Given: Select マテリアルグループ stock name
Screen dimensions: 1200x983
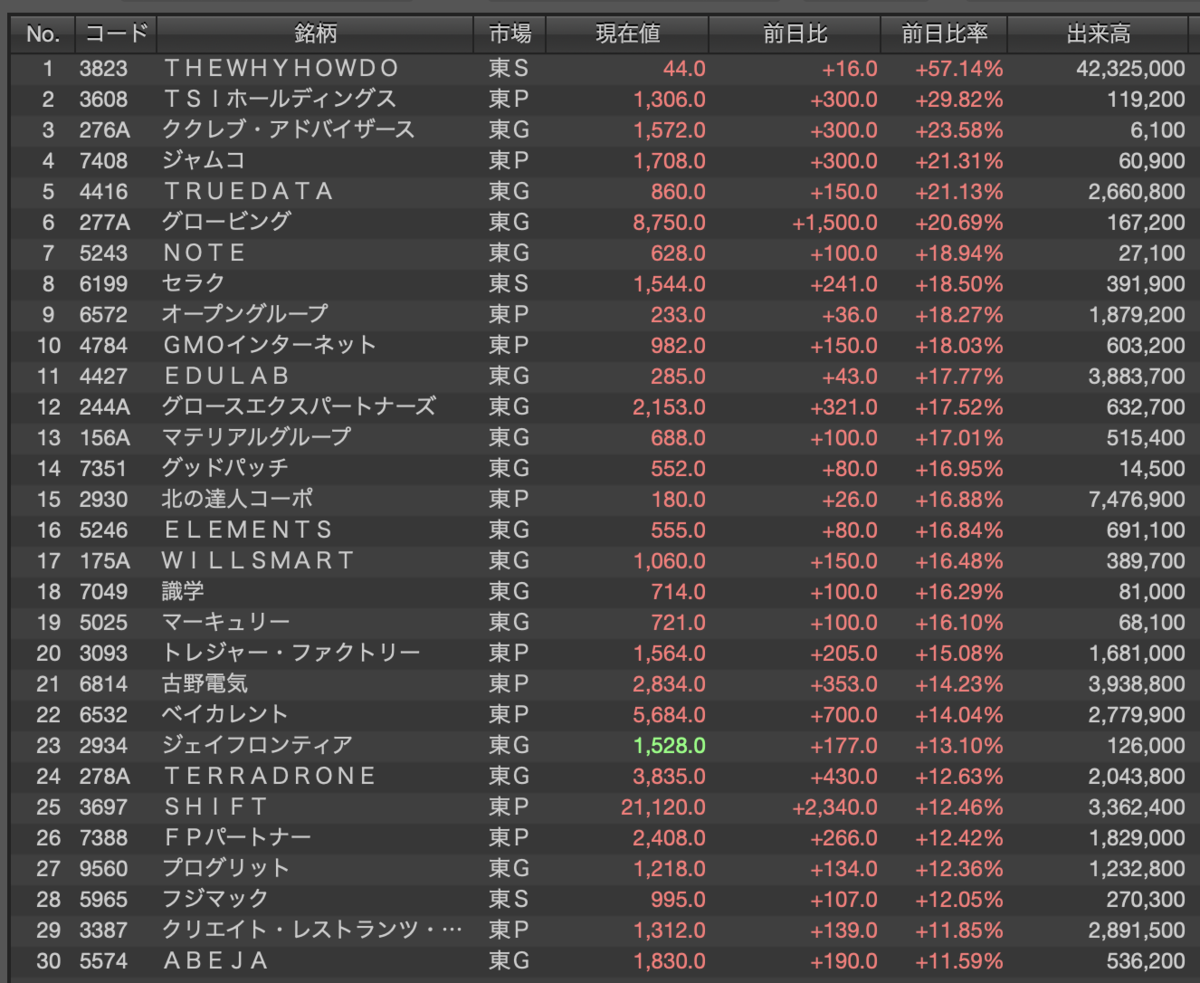Looking at the screenshot, I should [257, 437].
